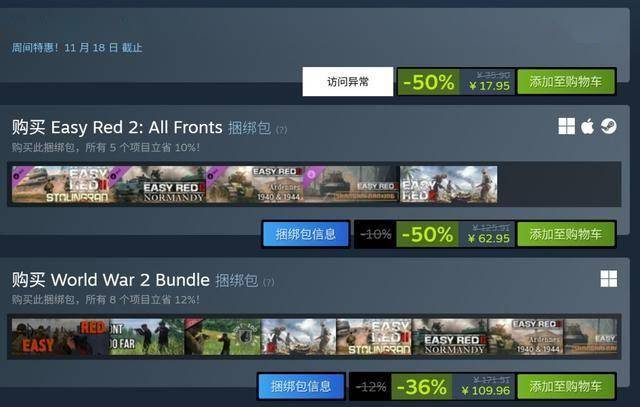Add All Fronts bundle ¥62.95 to cart

point(566,234)
